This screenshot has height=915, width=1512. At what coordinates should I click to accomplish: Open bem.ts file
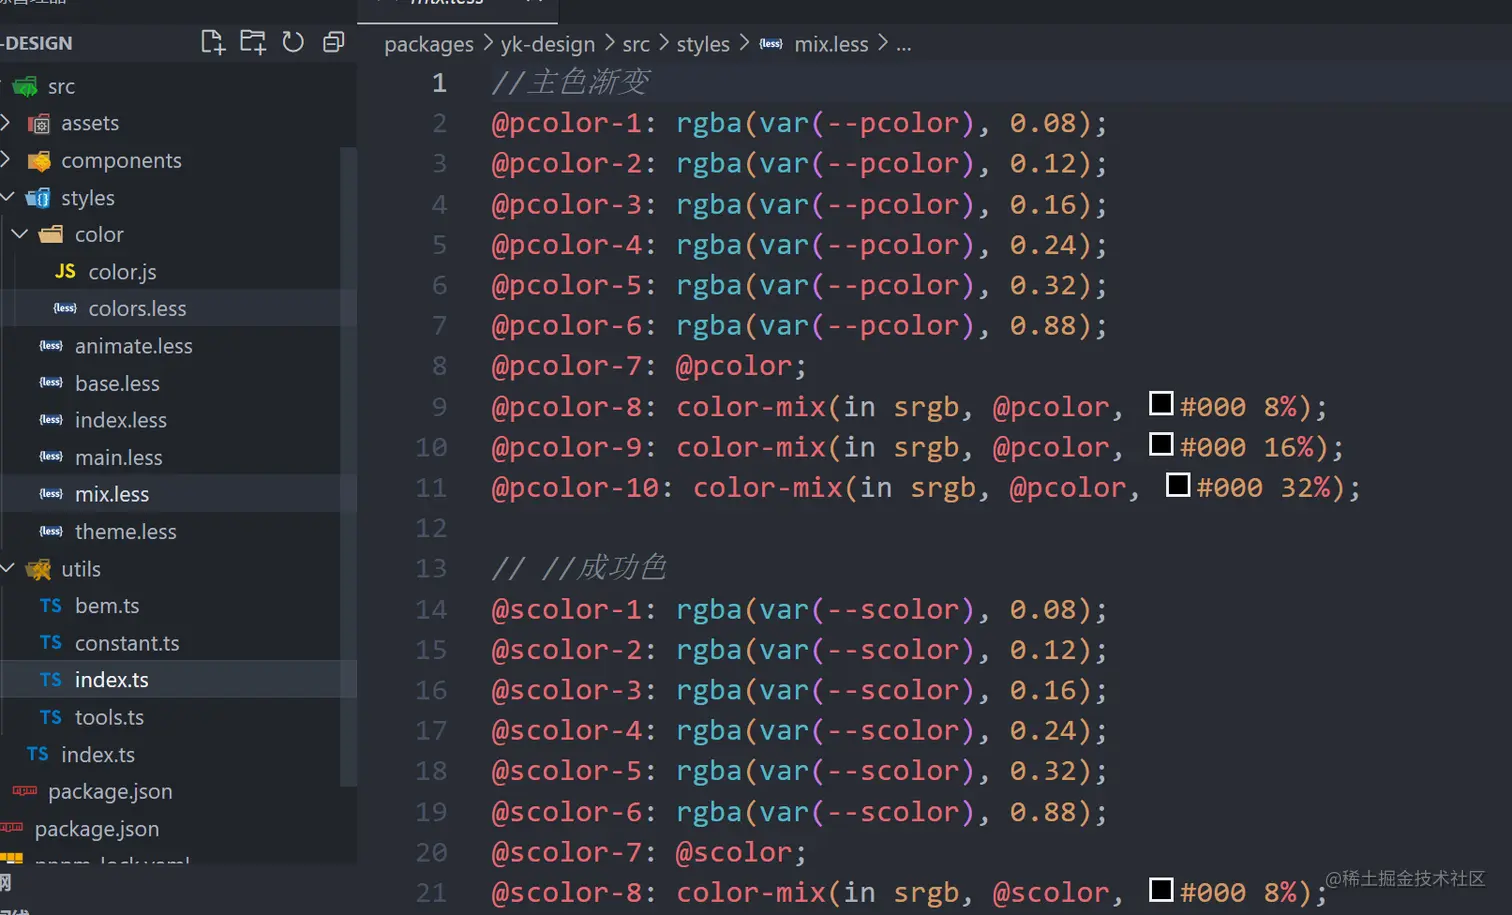click(x=107, y=606)
